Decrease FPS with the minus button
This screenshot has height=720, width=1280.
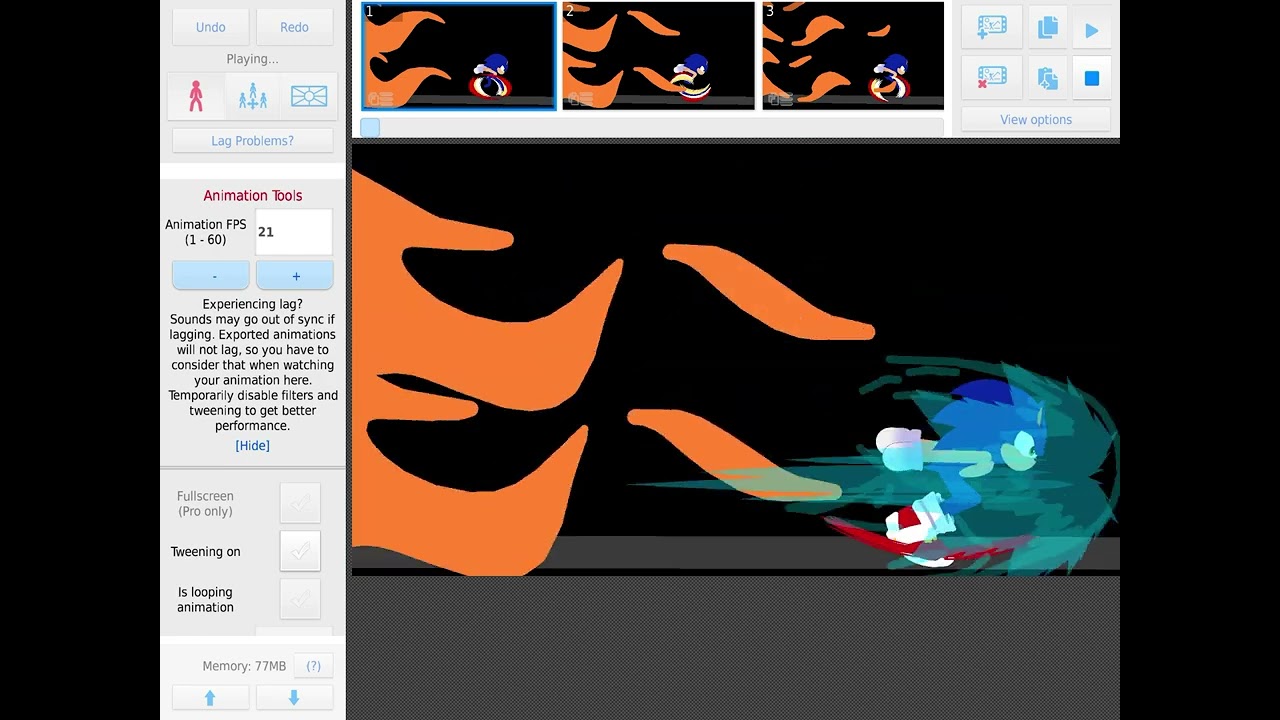point(210,276)
